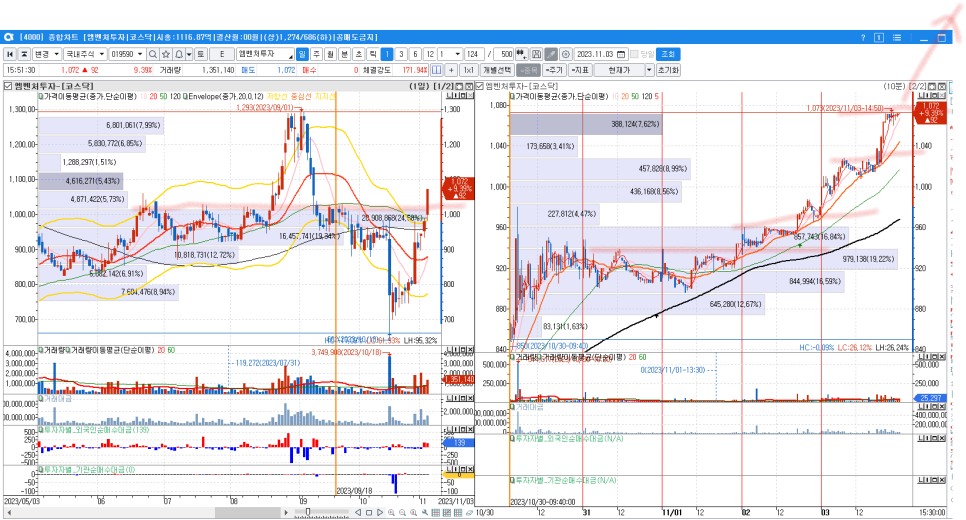Select the 월 (monthly) period toggle

[330, 54]
